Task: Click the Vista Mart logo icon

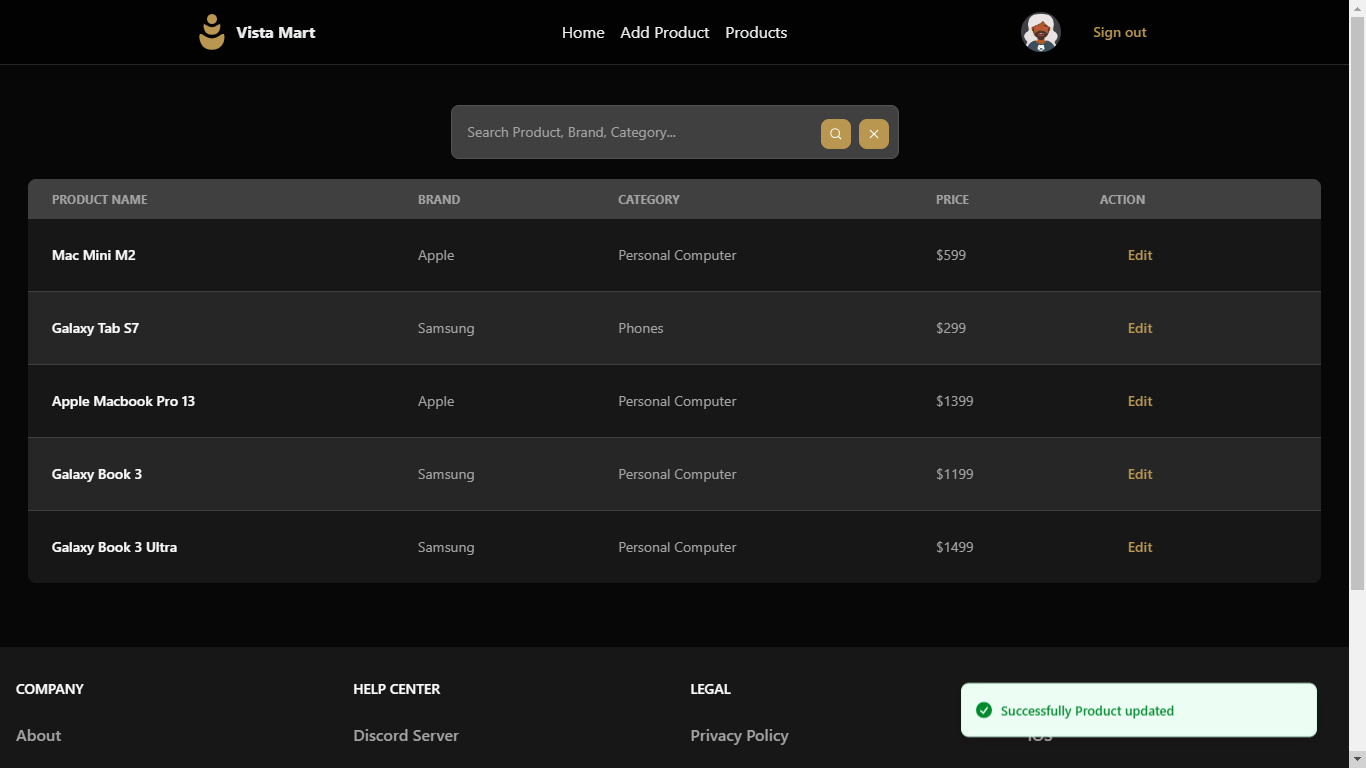Action: tap(212, 32)
